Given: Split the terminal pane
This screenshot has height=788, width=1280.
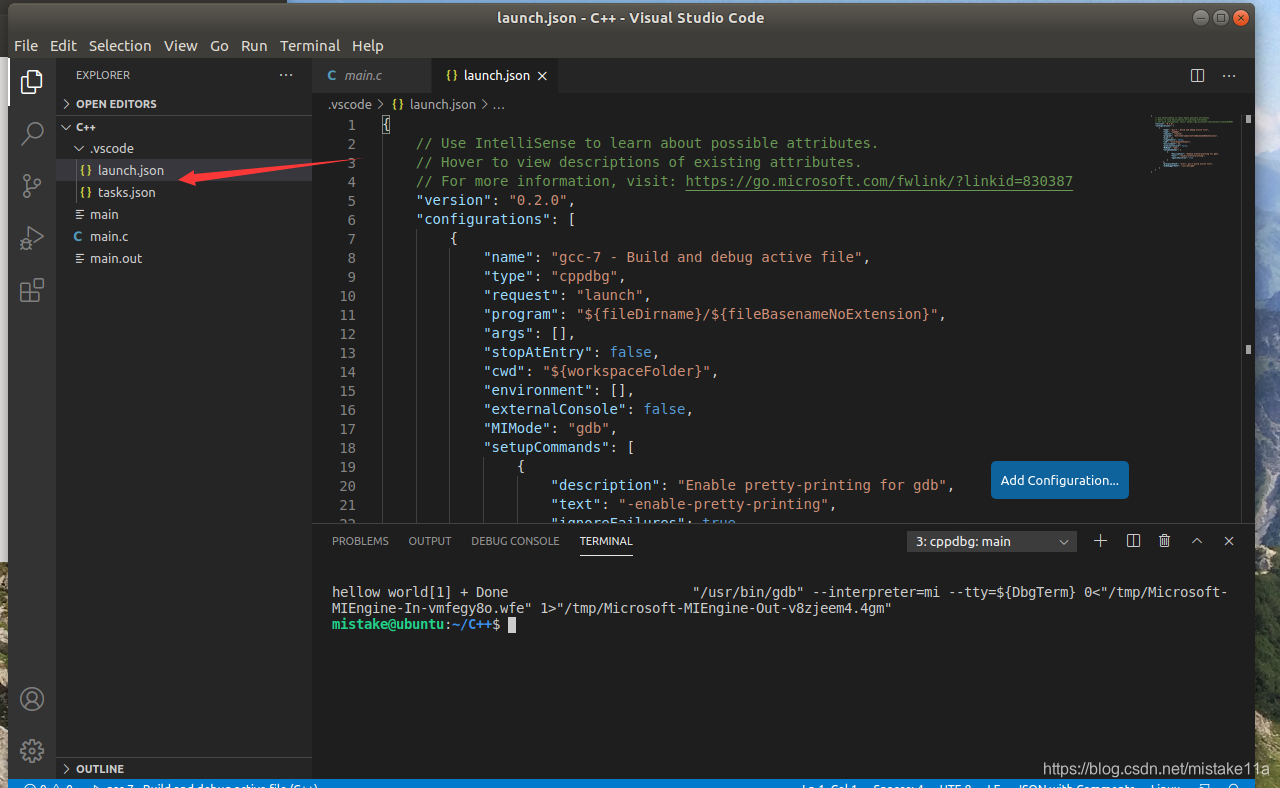Looking at the screenshot, I should [x=1133, y=541].
